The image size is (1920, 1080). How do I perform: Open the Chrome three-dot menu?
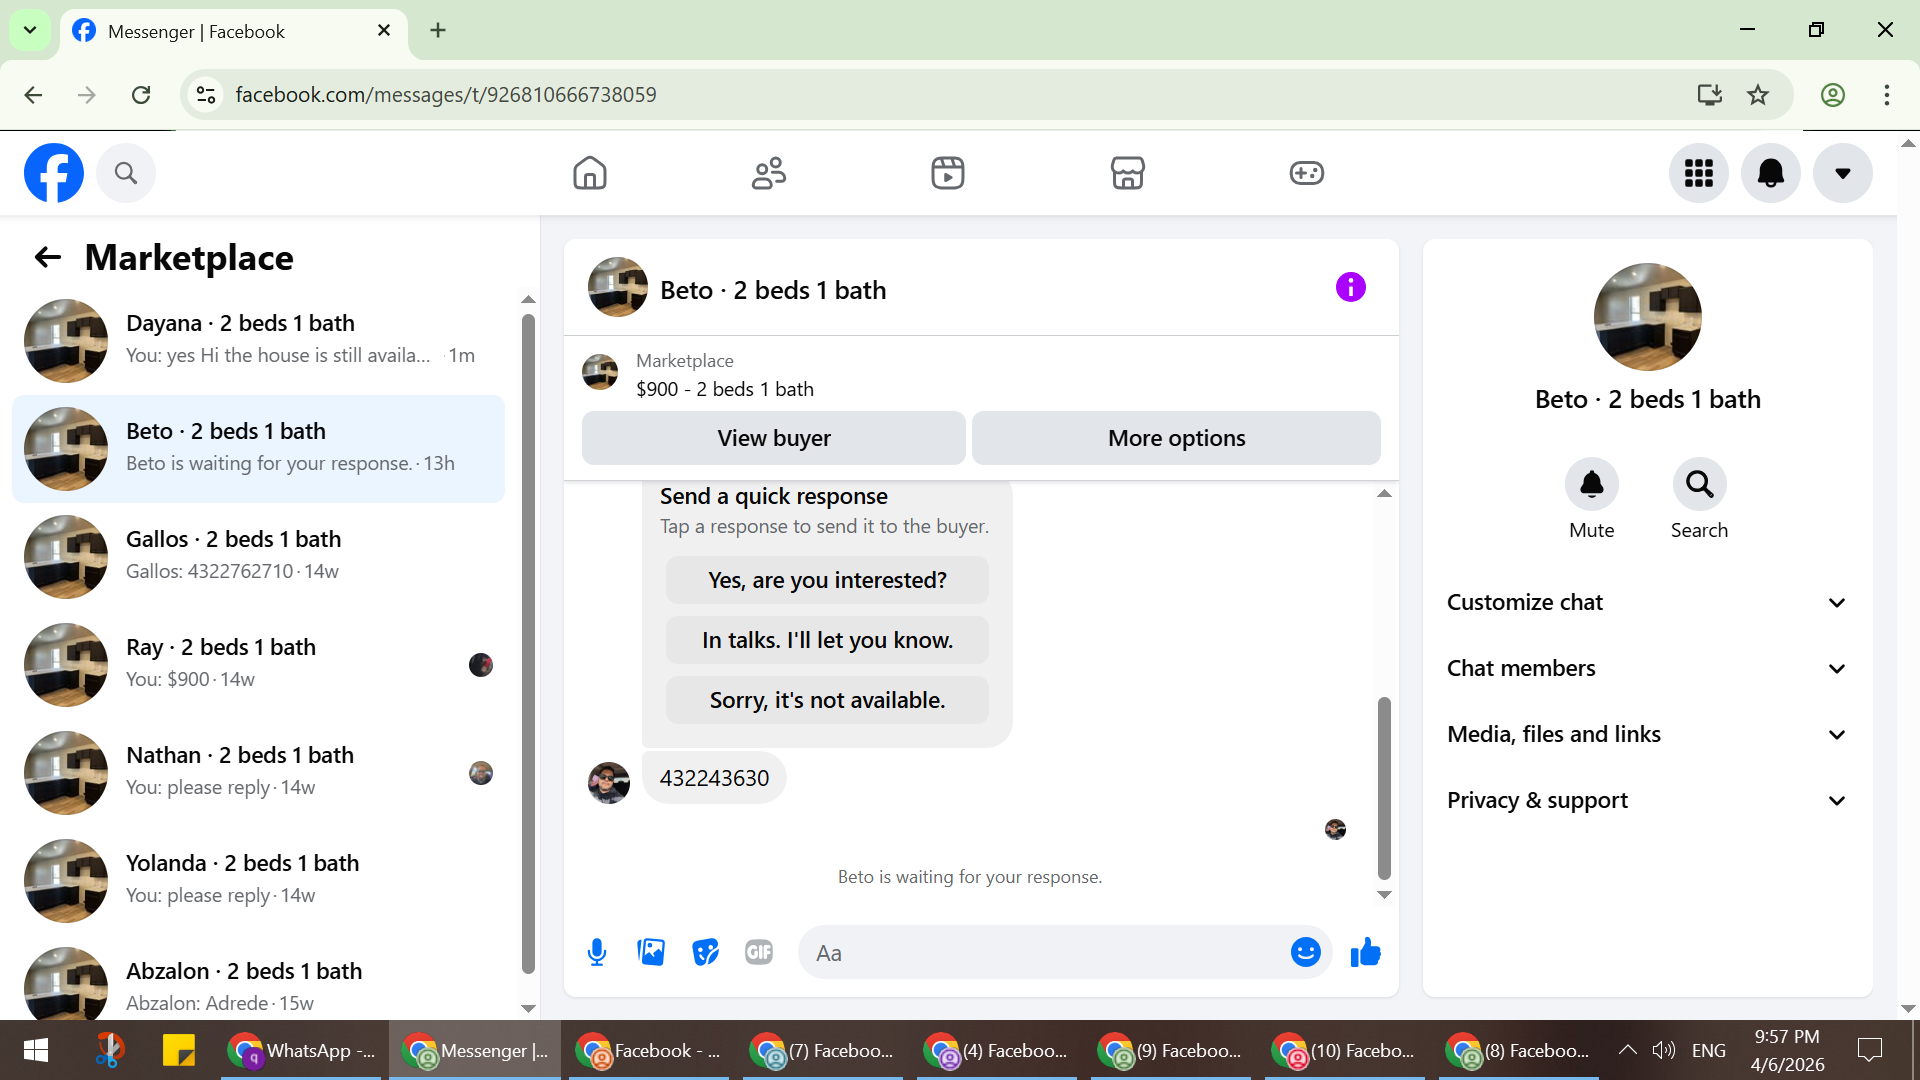click(1887, 95)
